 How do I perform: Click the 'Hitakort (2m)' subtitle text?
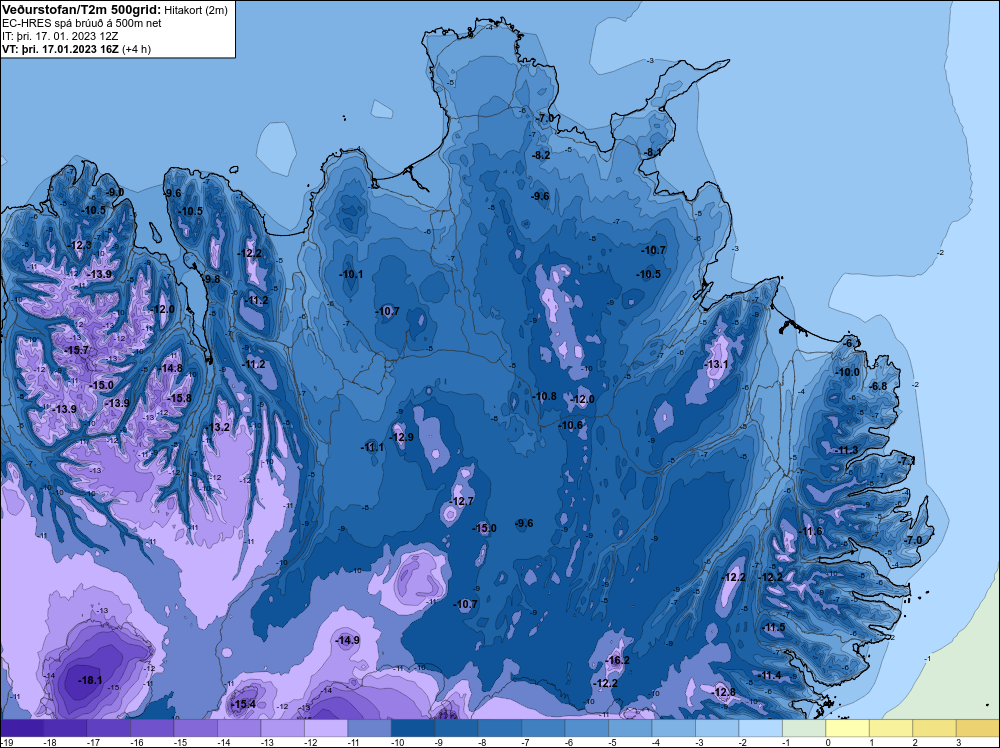(196, 10)
